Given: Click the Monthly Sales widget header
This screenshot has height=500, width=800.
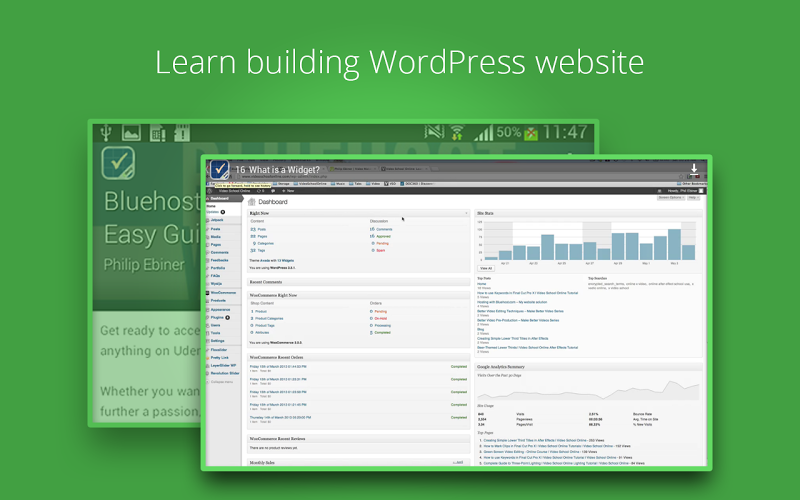Looking at the screenshot, I should point(359,462).
